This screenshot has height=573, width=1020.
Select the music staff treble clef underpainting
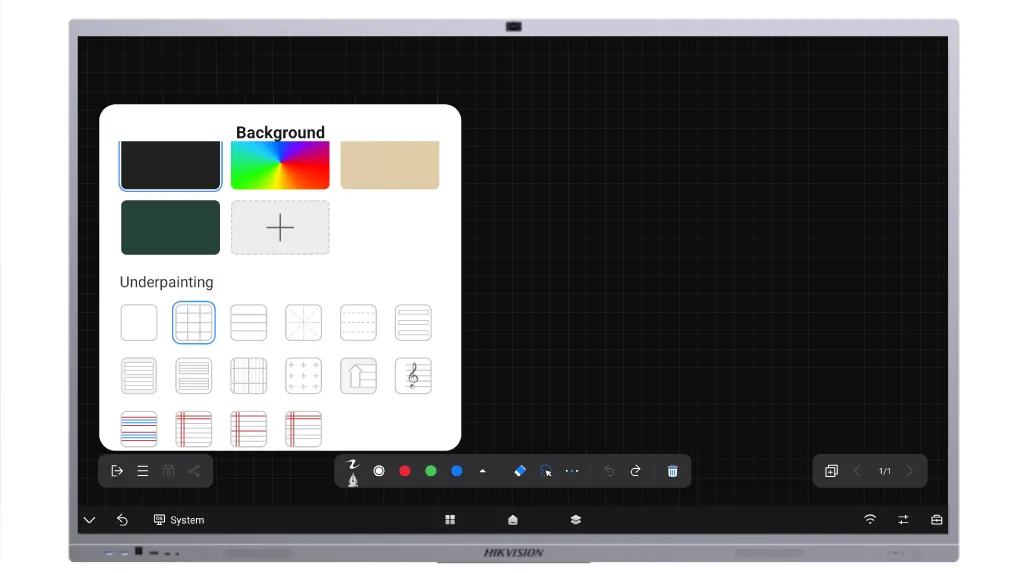(x=413, y=376)
